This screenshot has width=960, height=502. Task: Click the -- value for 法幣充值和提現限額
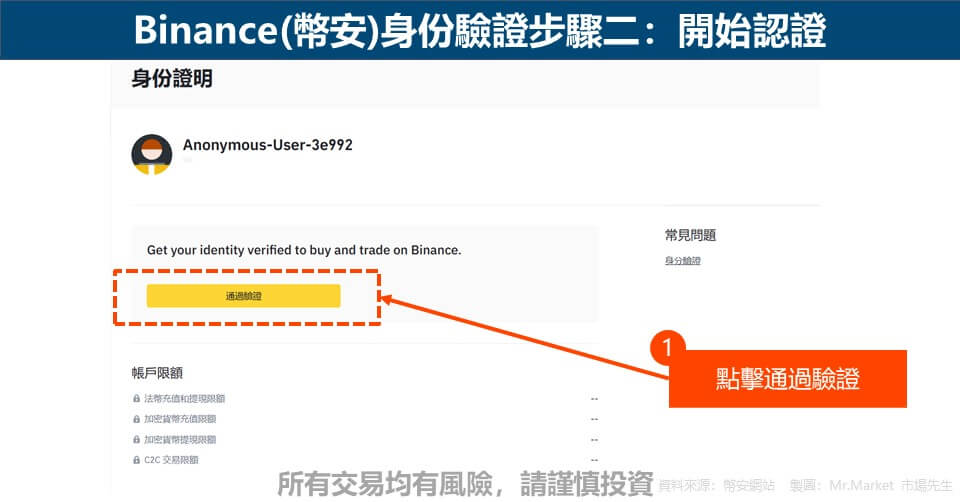(x=594, y=399)
